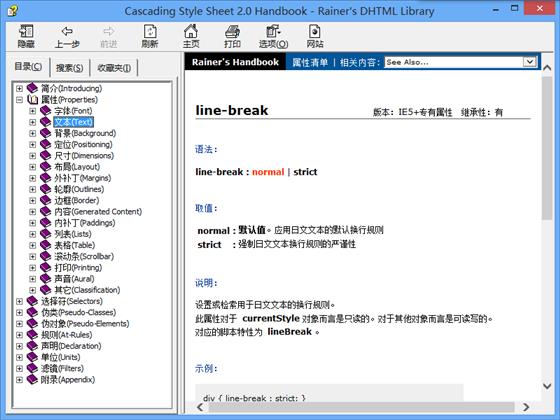Viewport: 560px width, 420px height.
Task: Click the Hide (隐藏) toolbar icon
Action: (26, 32)
